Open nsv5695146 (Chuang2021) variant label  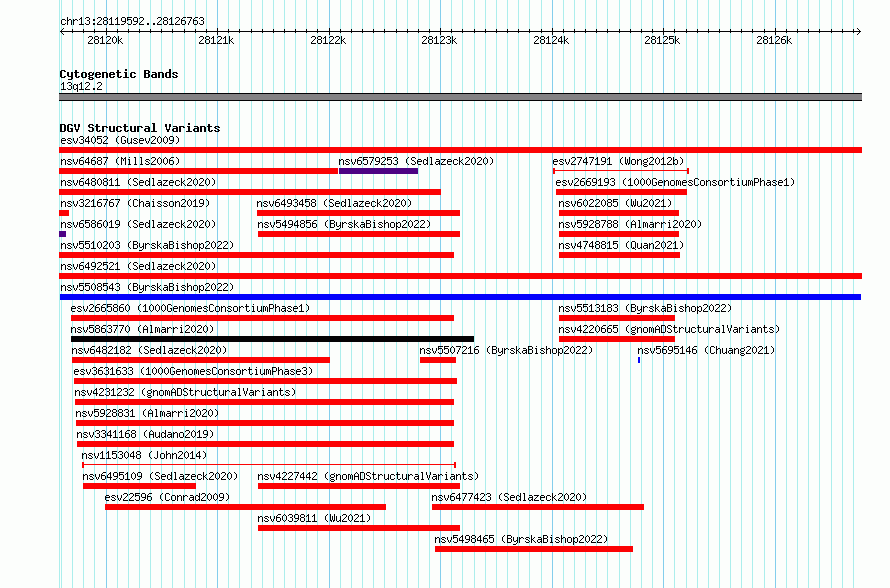706,350
